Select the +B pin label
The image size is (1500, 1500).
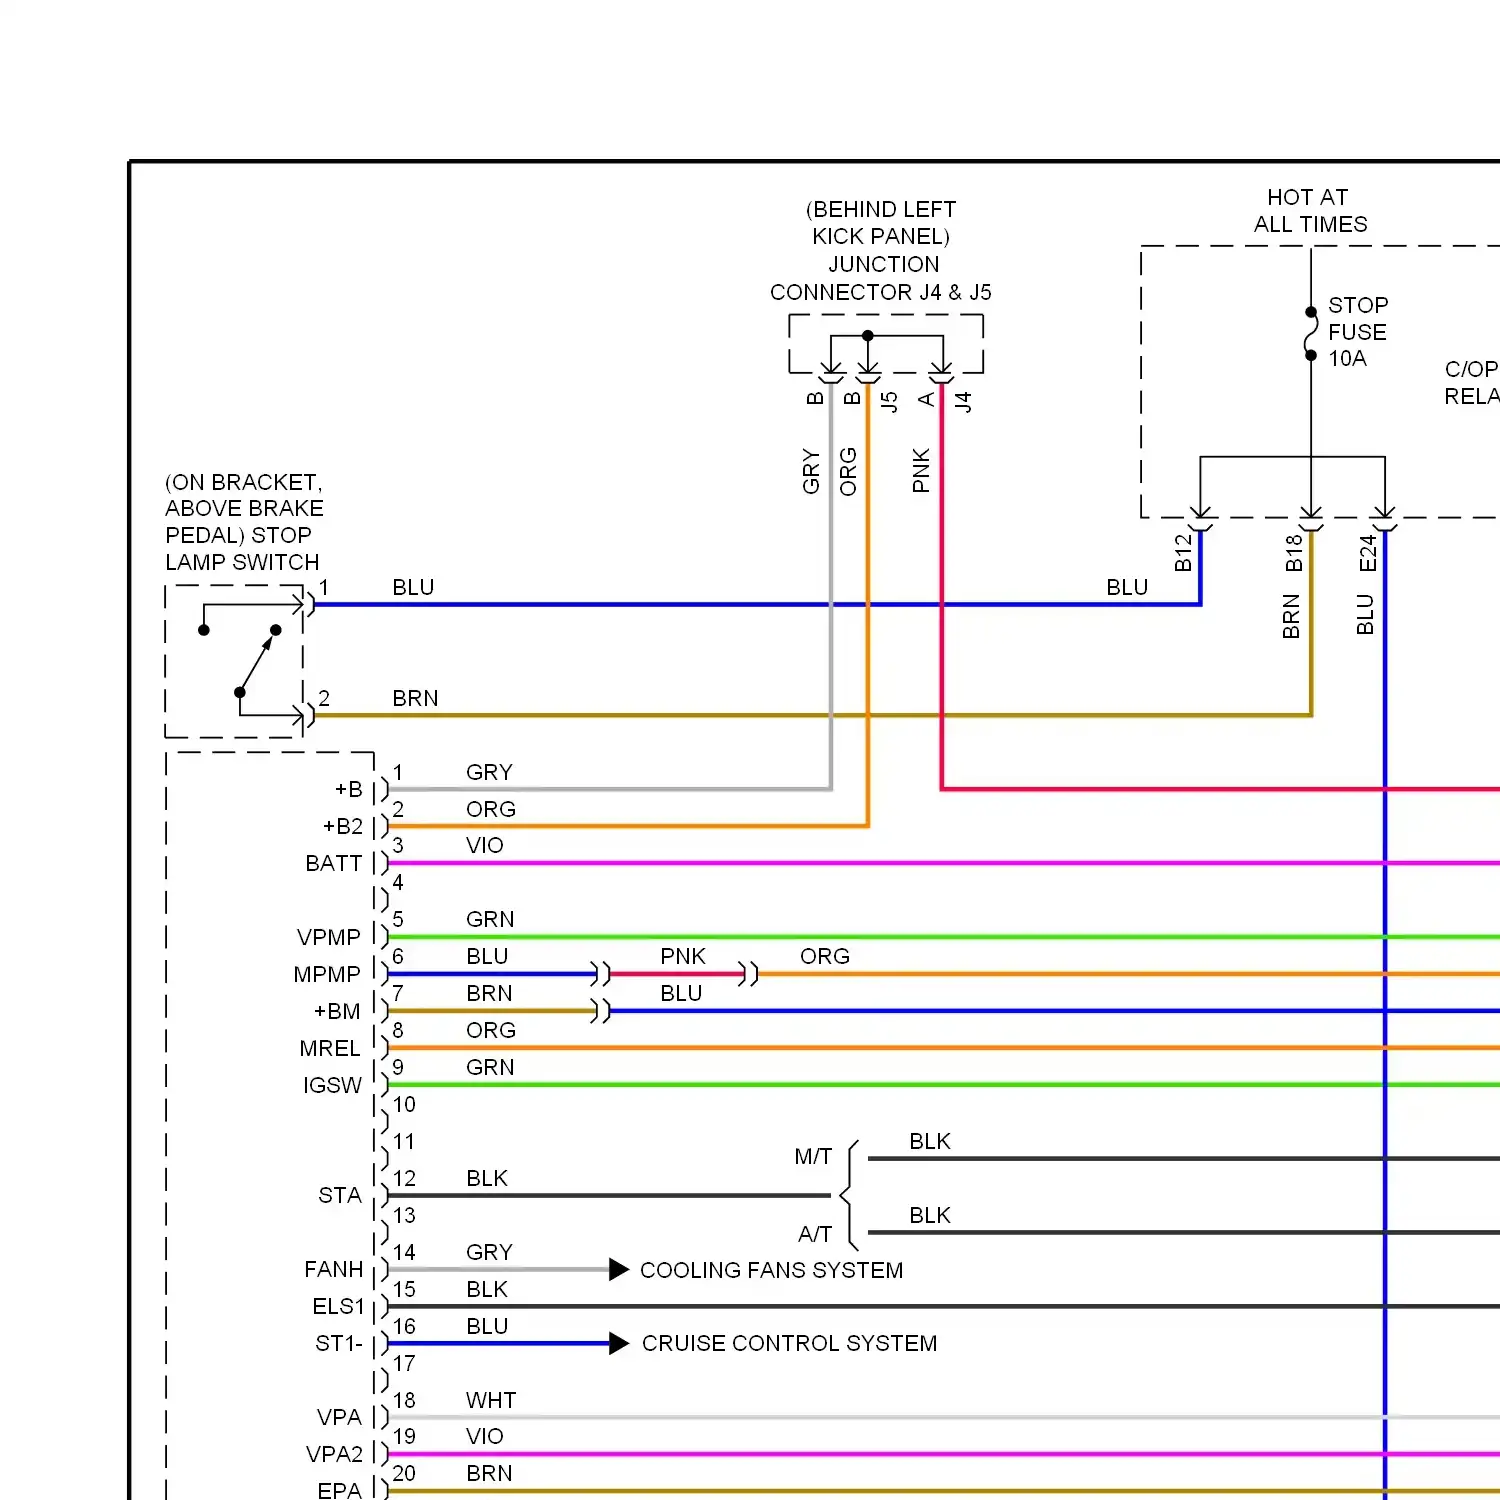[348, 790]
